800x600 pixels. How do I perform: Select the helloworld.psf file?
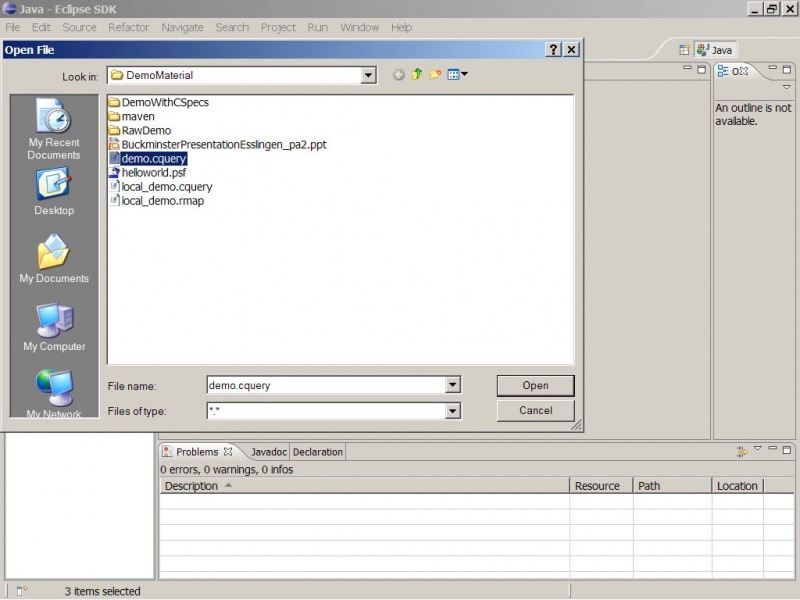147,172
